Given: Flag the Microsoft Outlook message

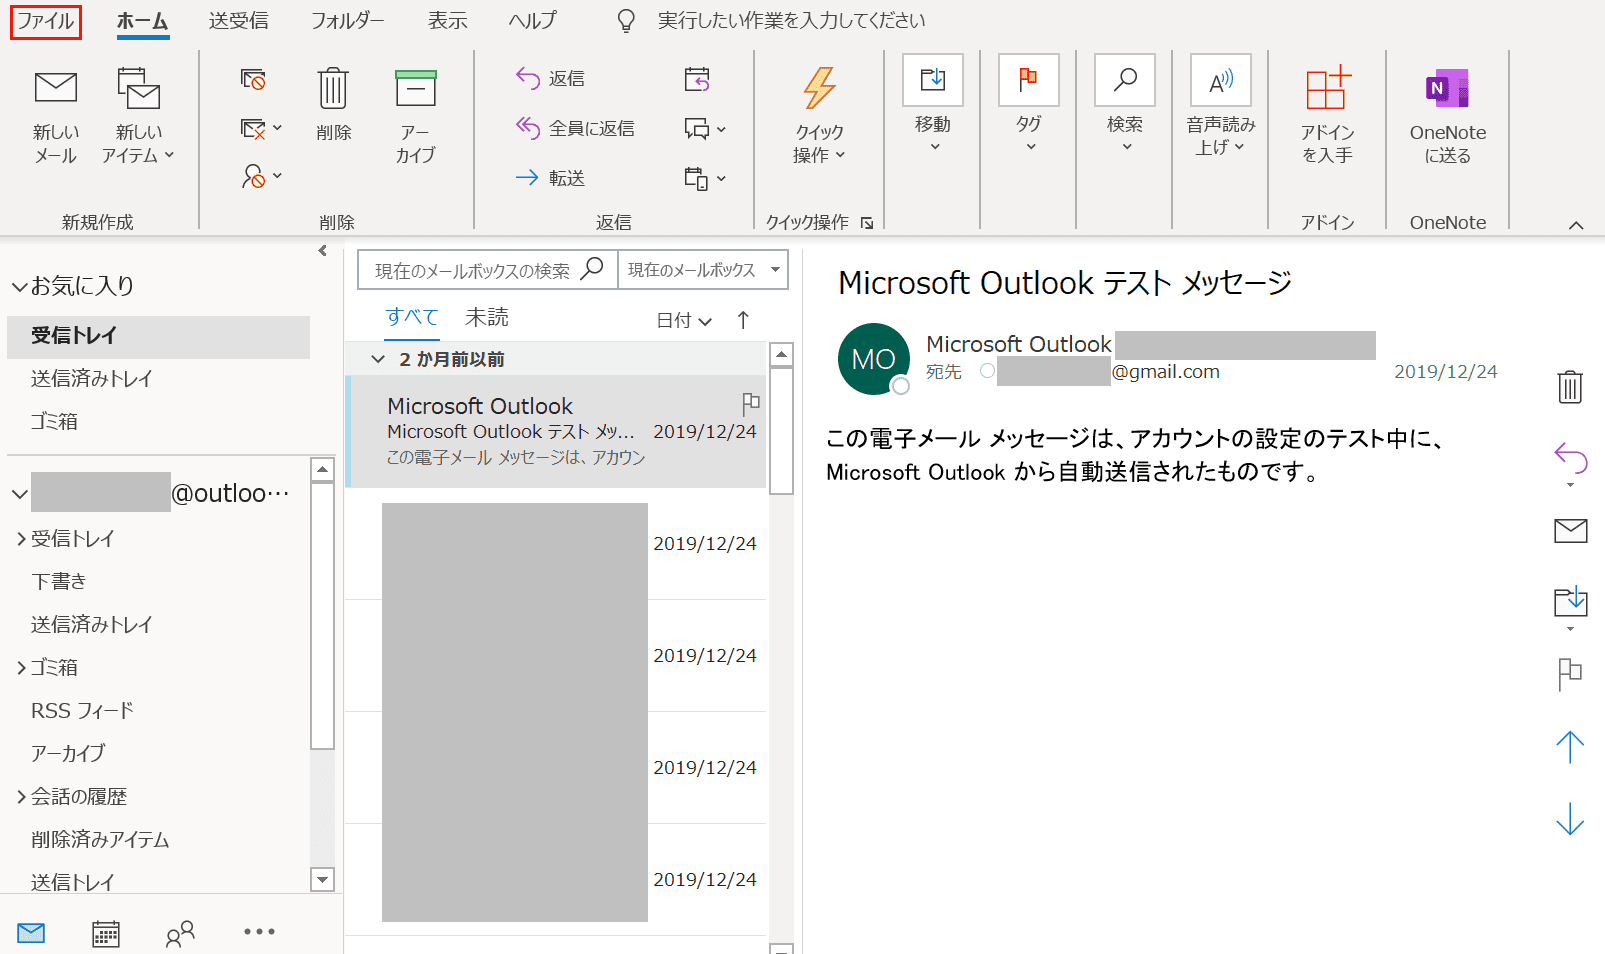Looking at the screenshot, I should pos(751,403).
